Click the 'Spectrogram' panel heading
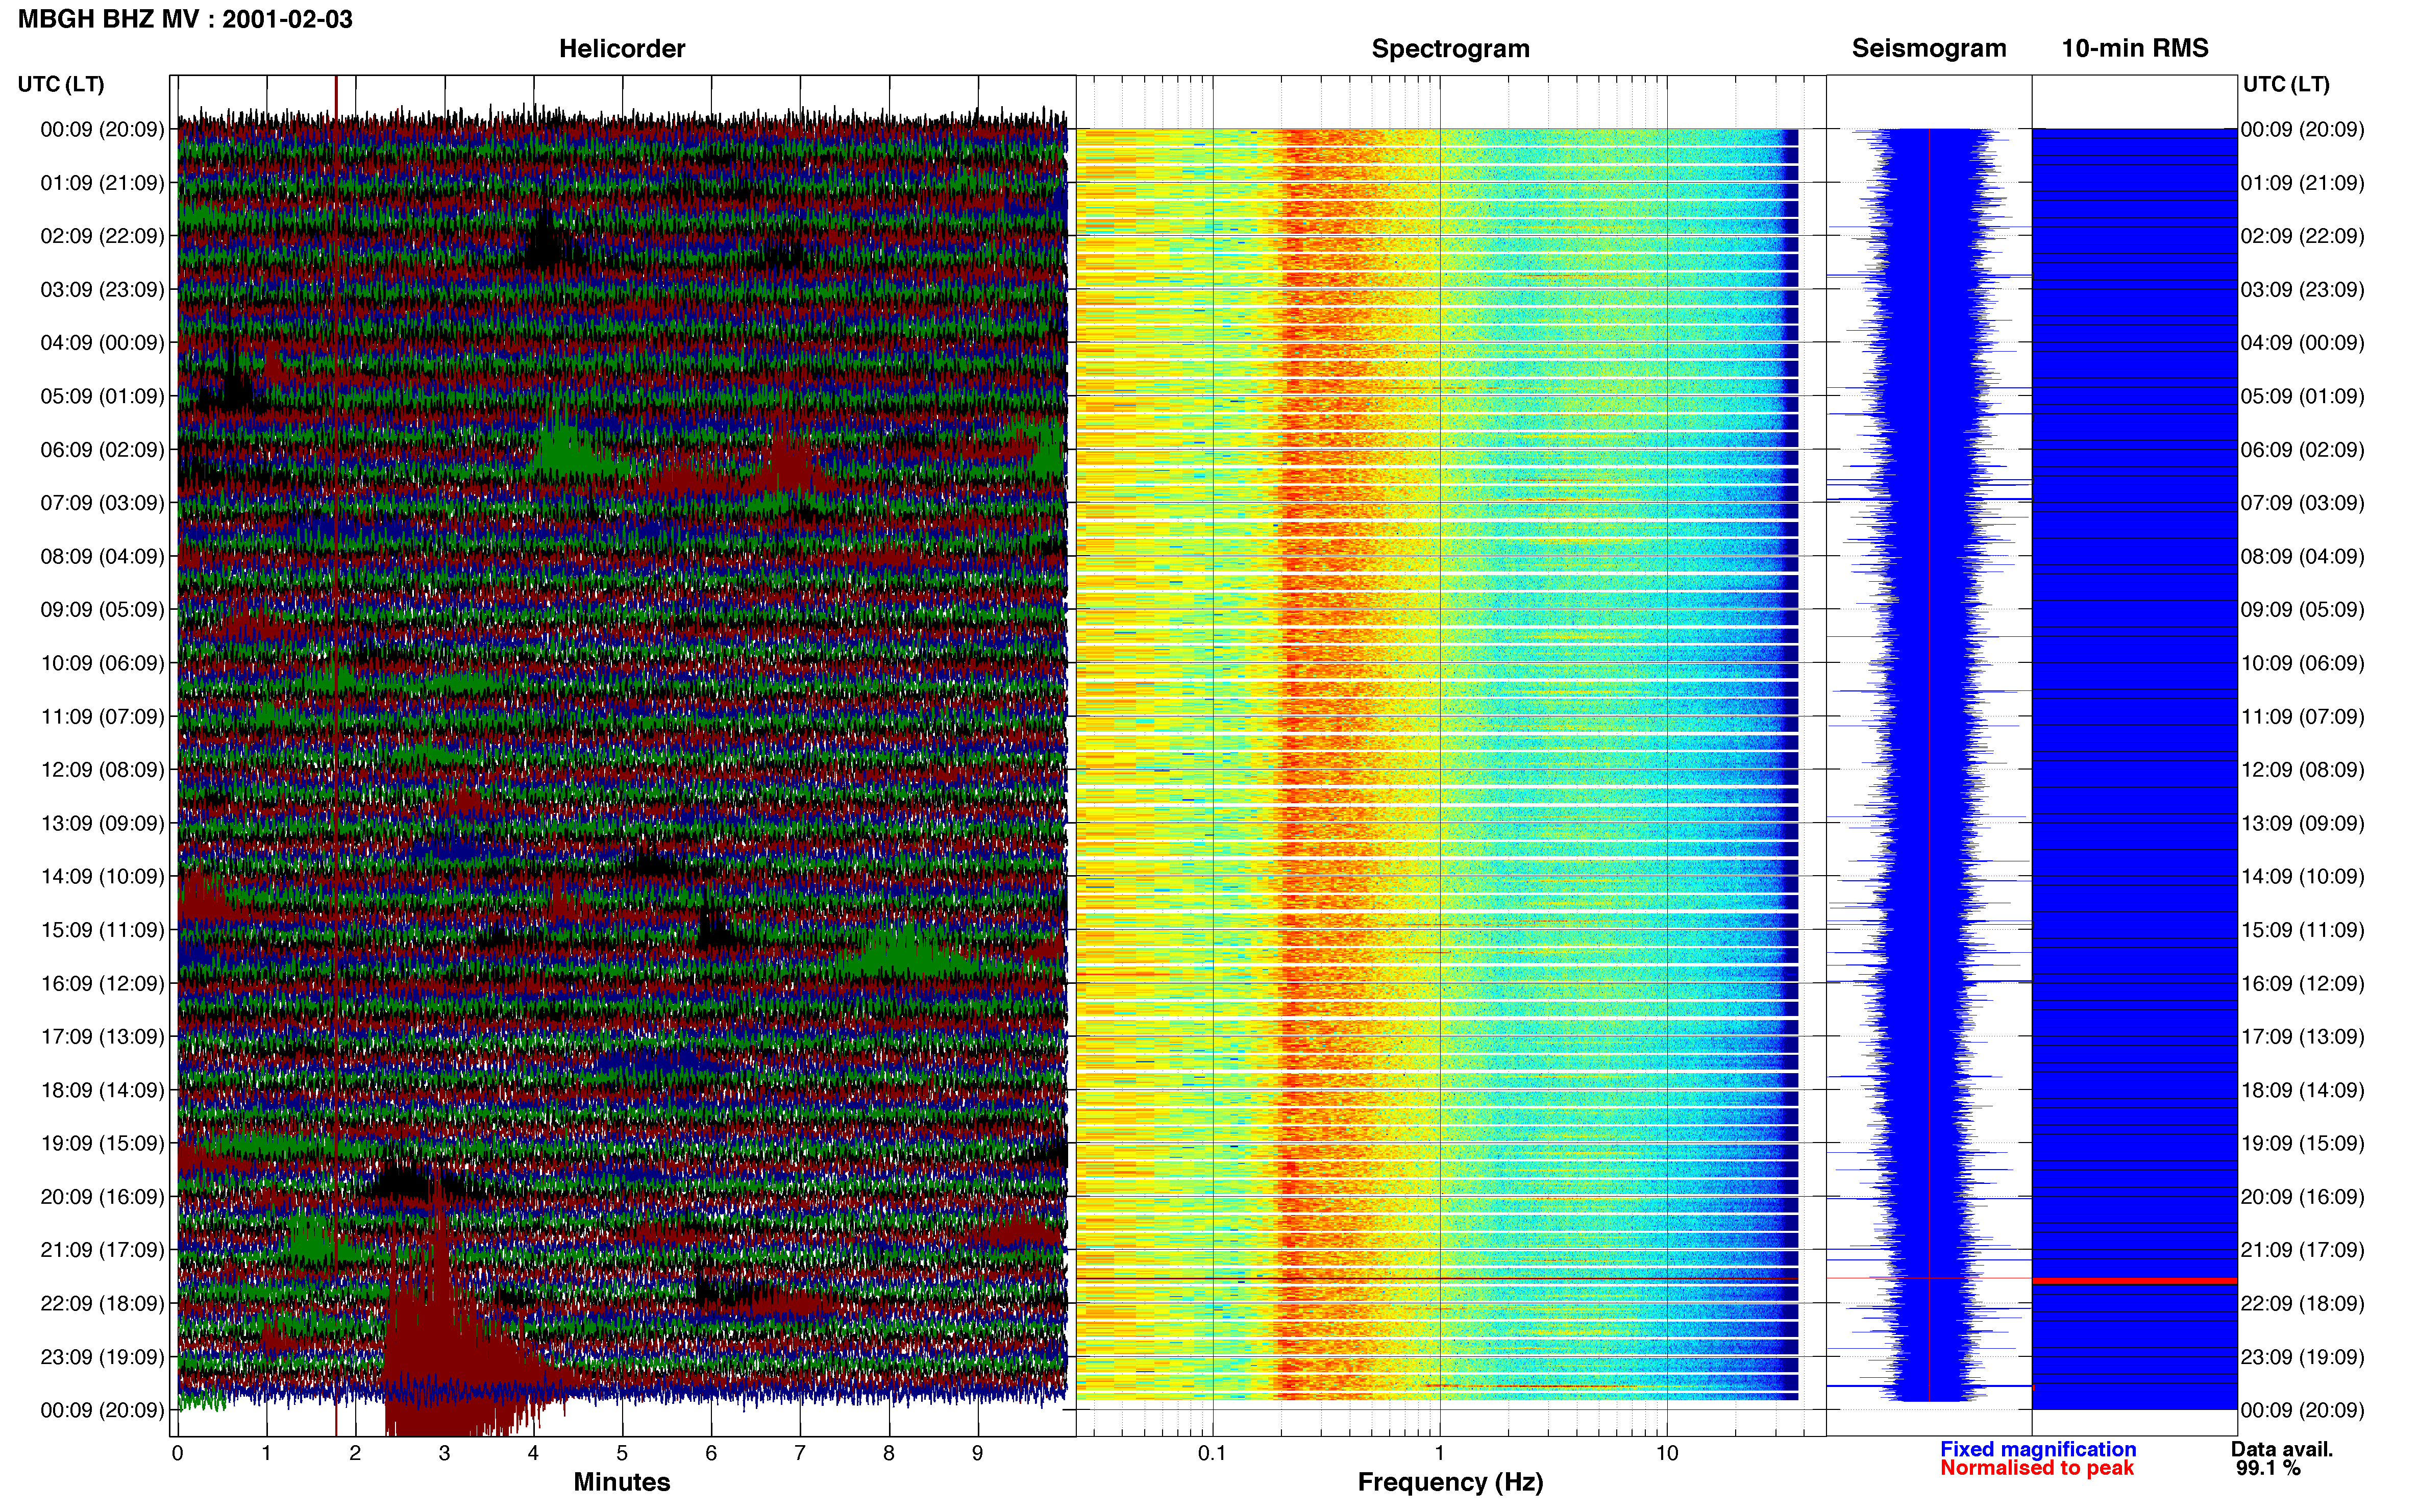 (x=1450, y=48)
